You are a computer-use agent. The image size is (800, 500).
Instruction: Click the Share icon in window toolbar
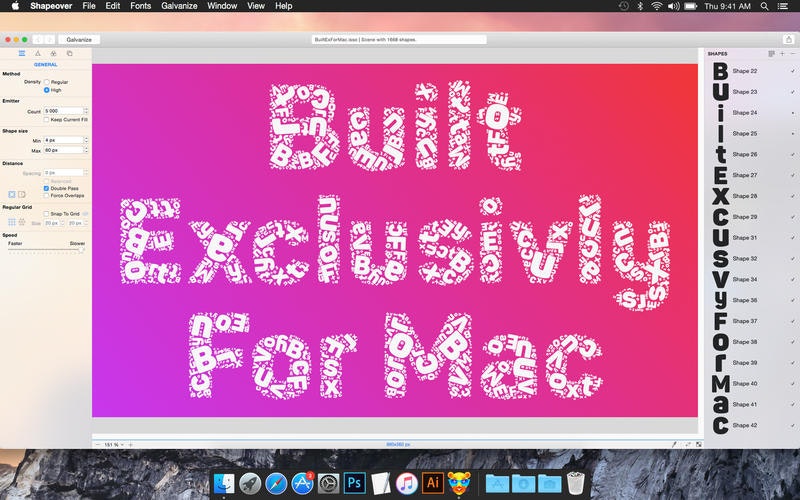[x=788, y=39]
